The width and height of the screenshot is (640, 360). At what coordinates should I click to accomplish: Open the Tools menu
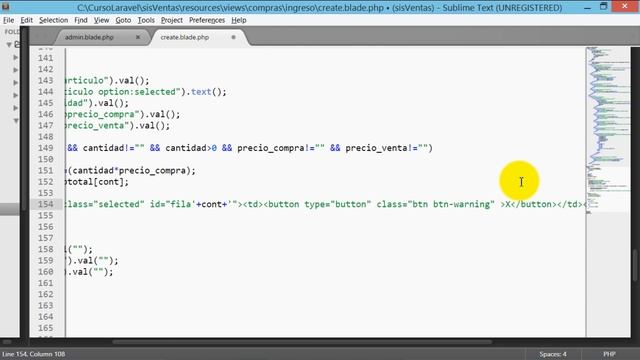pos(146,20)
